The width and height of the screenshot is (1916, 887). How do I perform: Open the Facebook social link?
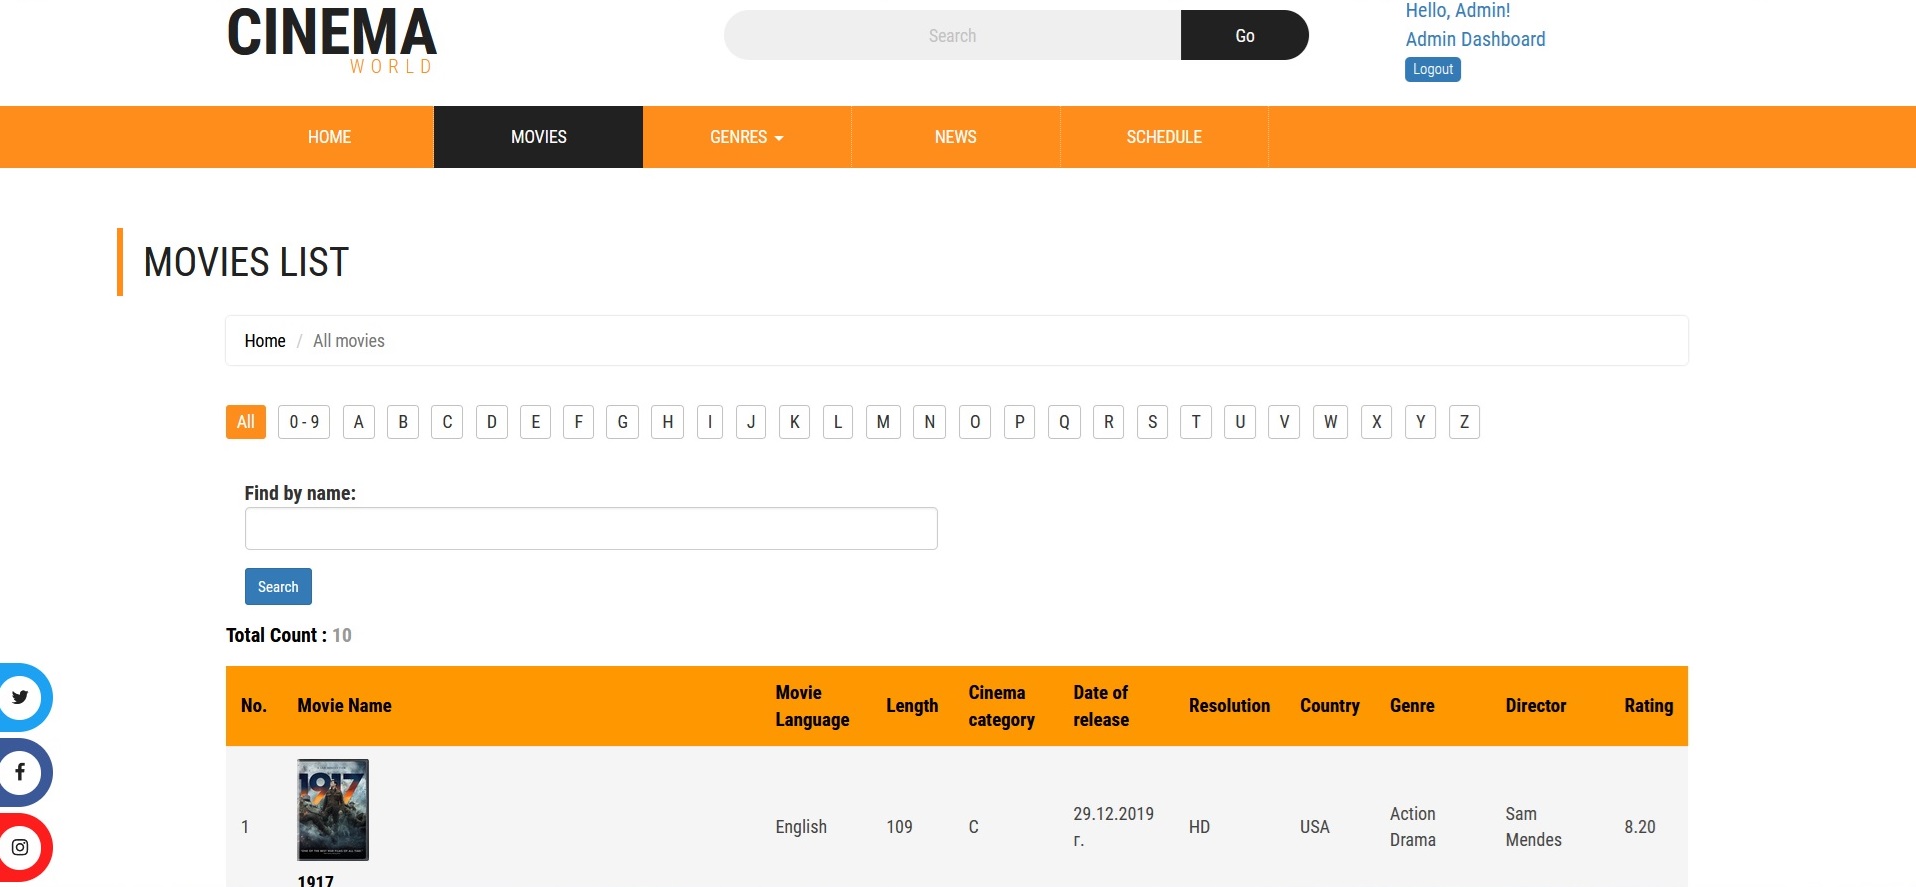tap(20, 772)
